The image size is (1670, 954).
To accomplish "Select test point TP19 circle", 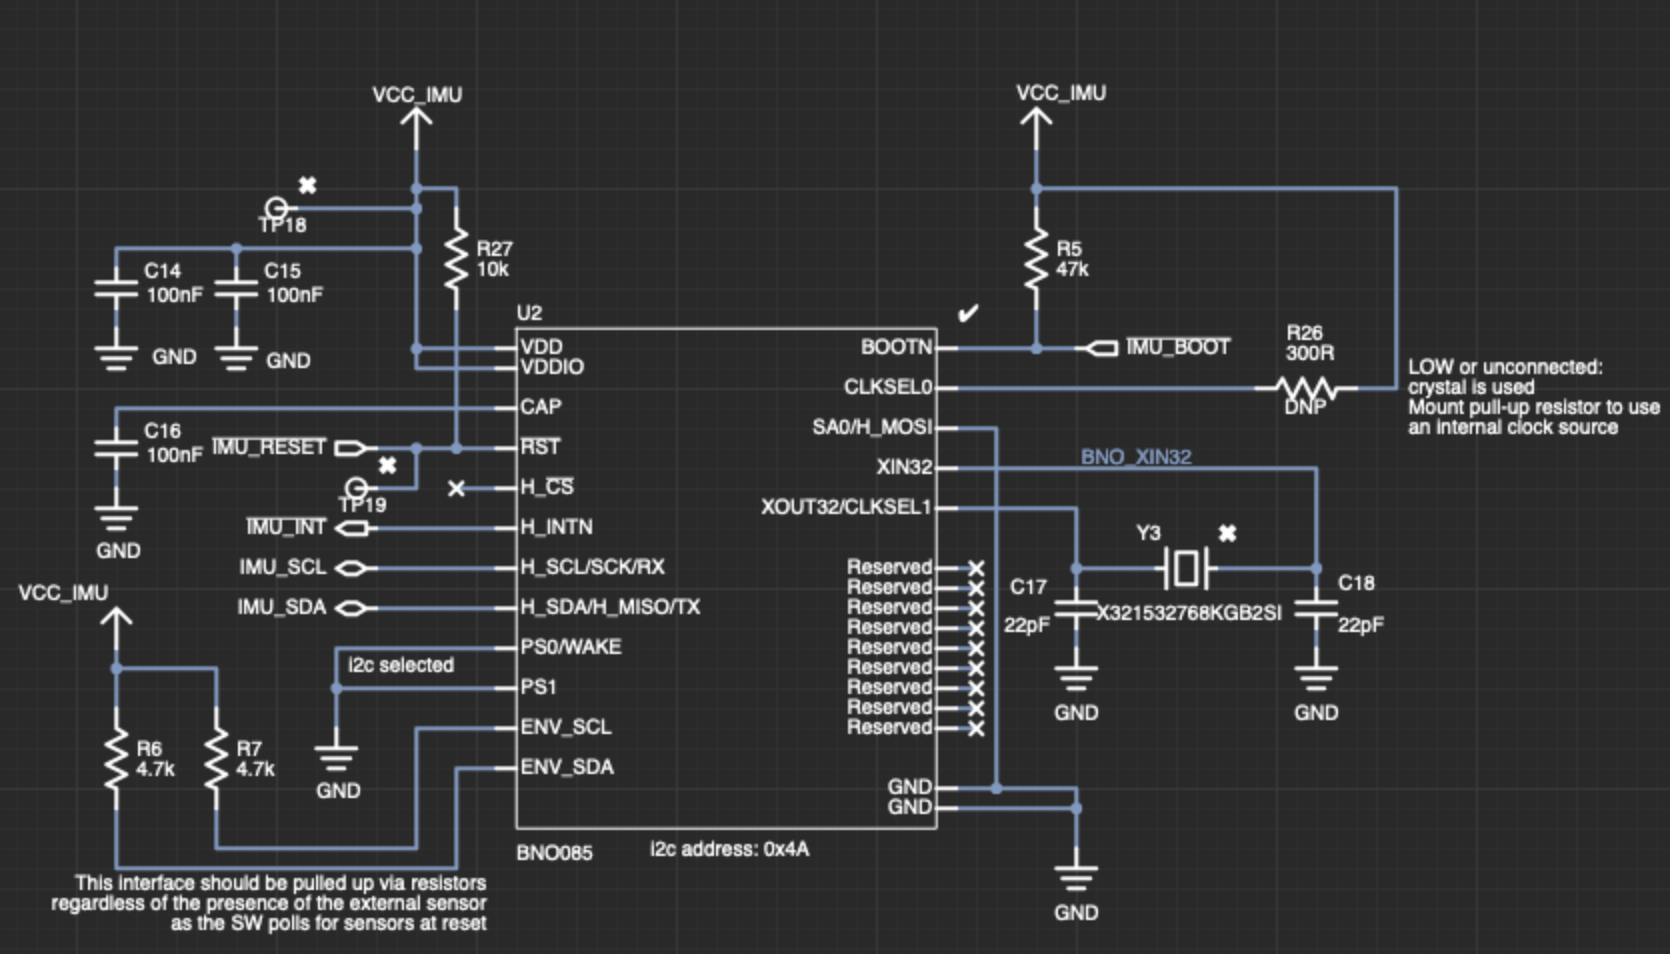I will 356,488.
